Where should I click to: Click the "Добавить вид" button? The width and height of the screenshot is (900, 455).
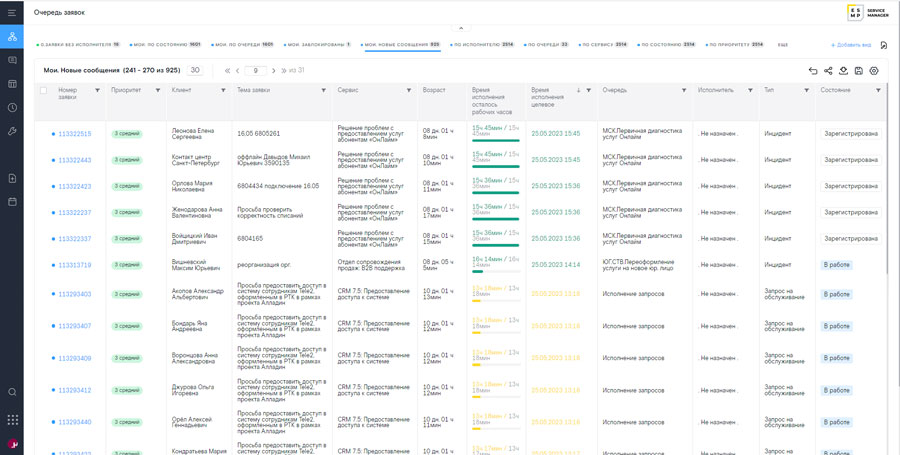point(850,46)
